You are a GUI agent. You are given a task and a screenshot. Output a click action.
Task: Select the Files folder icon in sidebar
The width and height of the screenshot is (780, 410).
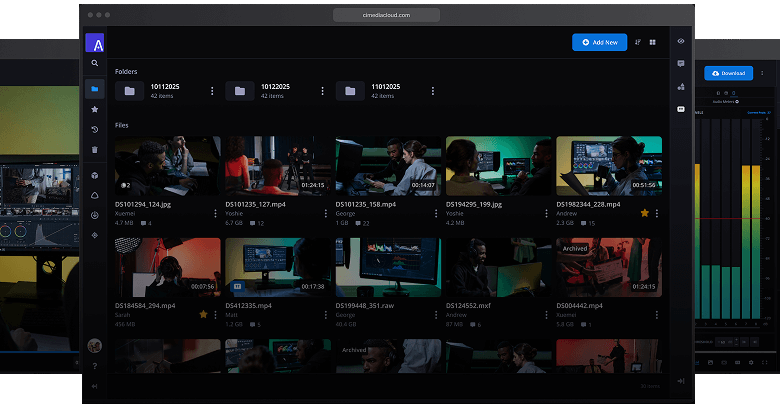(x=95, y=89)
